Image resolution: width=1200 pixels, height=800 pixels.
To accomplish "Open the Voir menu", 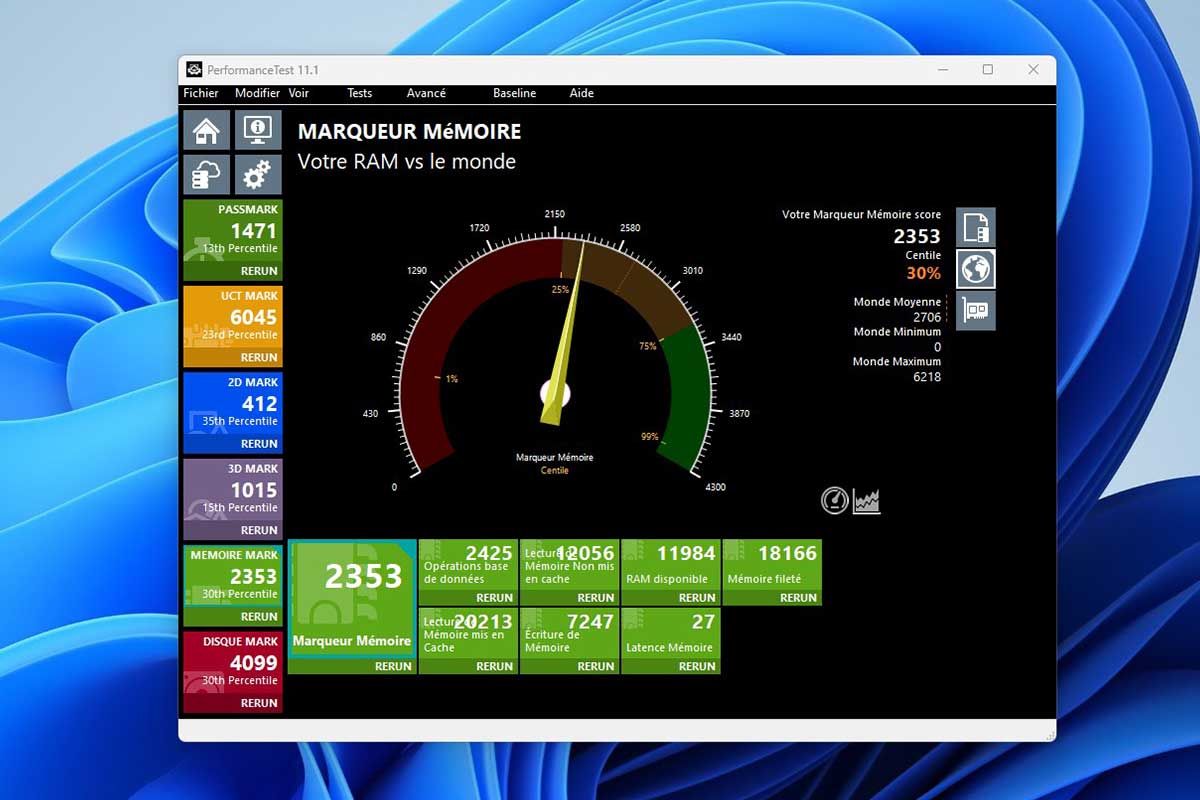I will (x=299, y=93).
